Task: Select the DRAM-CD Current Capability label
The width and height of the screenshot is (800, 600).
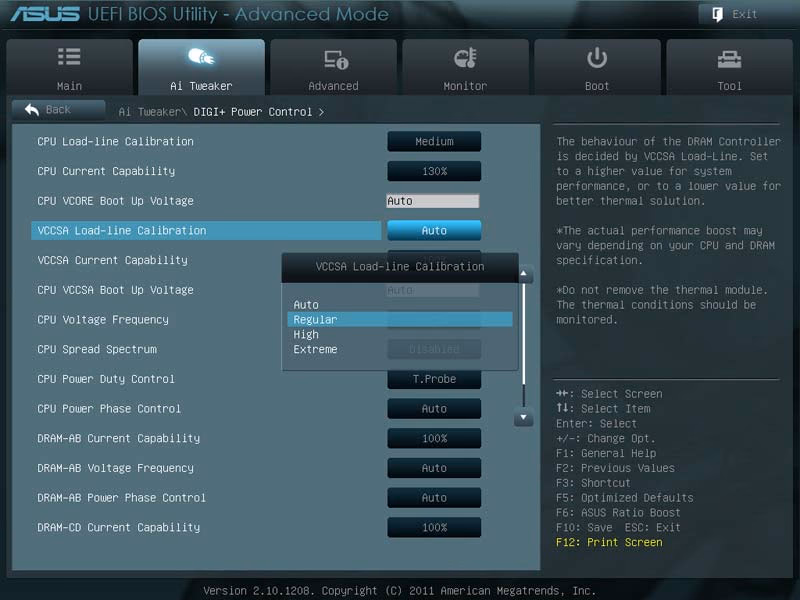Action: point(118,527)
